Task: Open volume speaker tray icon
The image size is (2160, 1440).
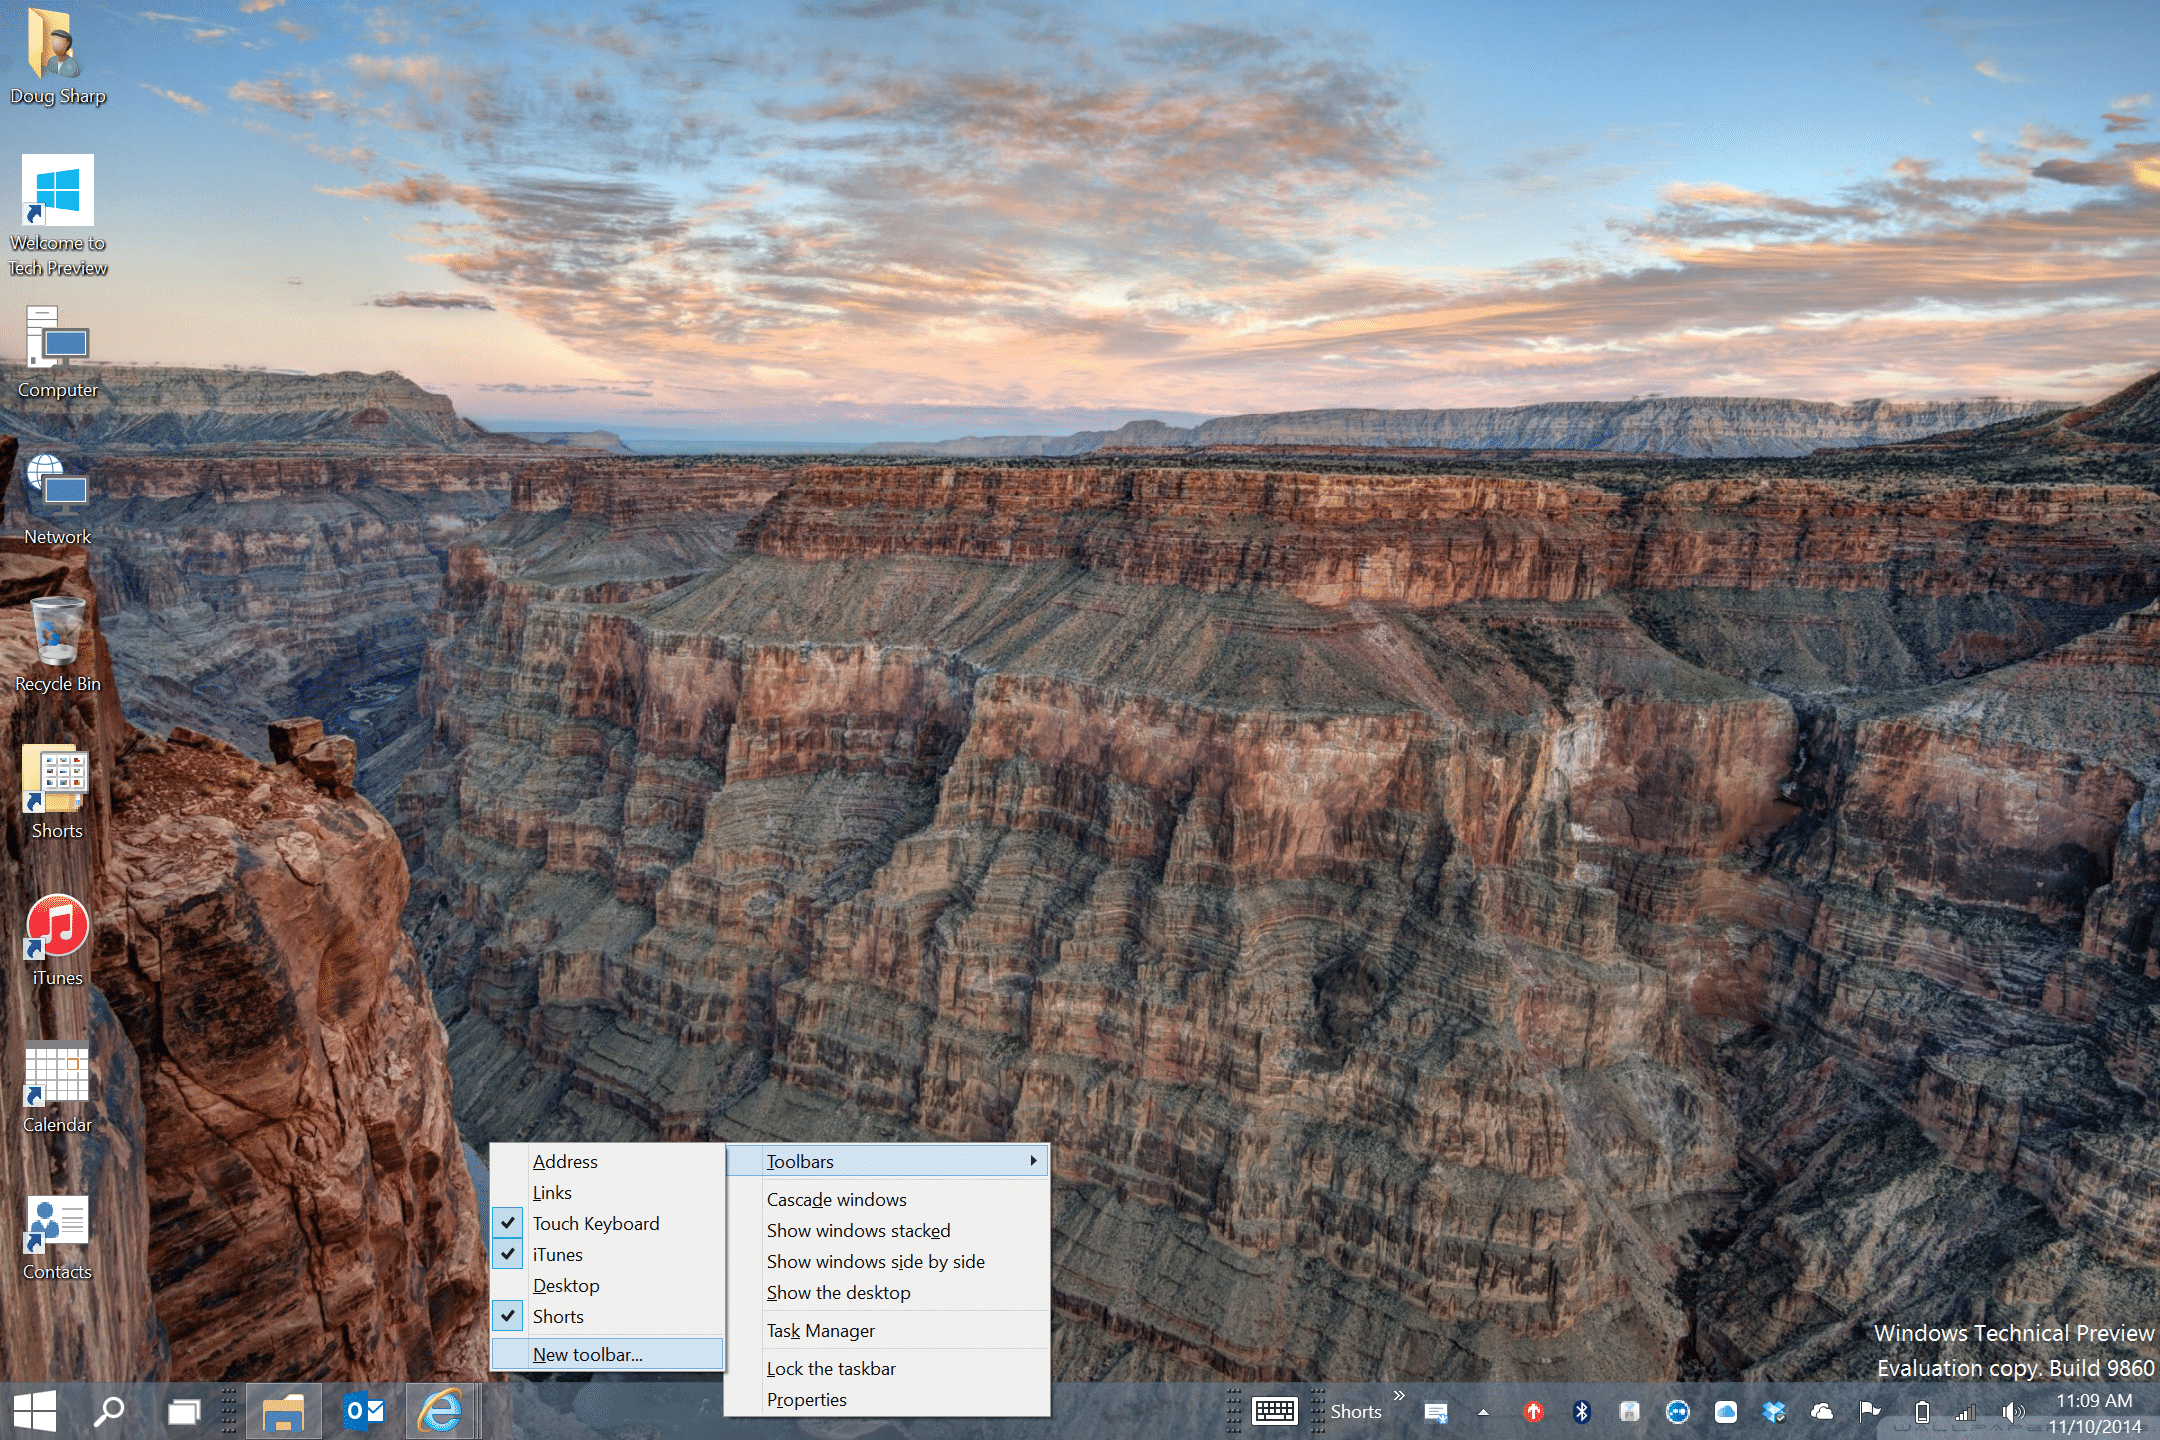Action: (2012, 1412)
